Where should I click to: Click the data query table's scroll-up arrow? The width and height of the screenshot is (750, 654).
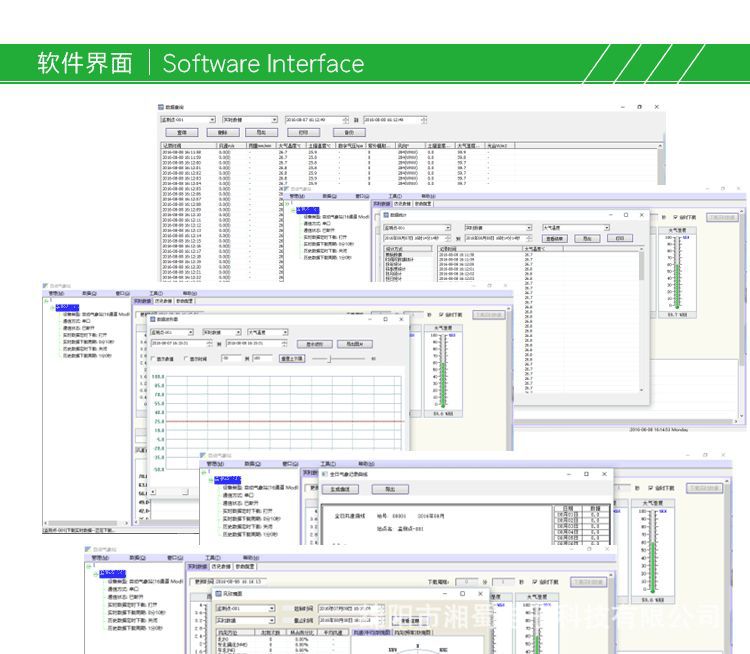point(661,145)
